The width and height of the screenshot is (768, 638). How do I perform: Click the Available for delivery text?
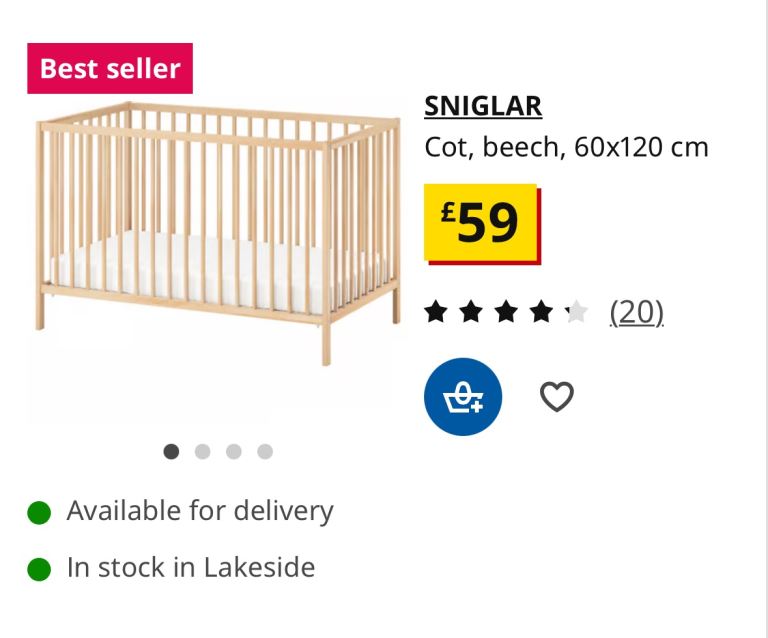pyautogui.click(x=200, y=511)
